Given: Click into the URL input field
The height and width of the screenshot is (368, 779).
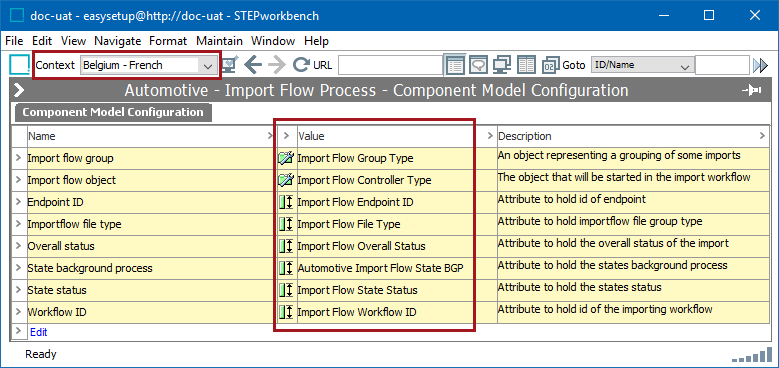Looking at the screenshot, I should [x=390, y=65].
